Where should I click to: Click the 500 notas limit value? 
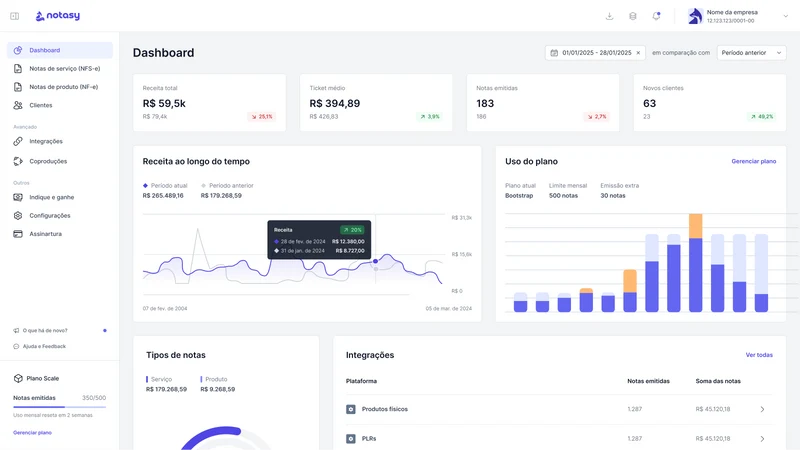tap(563, 196)
